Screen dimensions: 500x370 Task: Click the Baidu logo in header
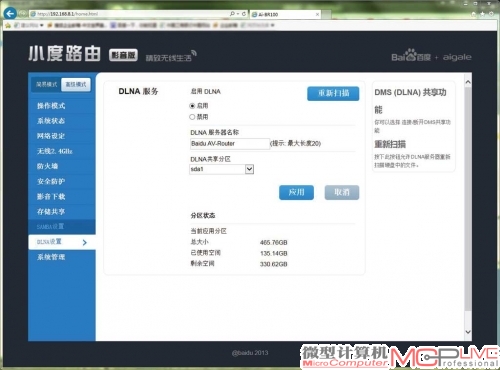[411, 56]
